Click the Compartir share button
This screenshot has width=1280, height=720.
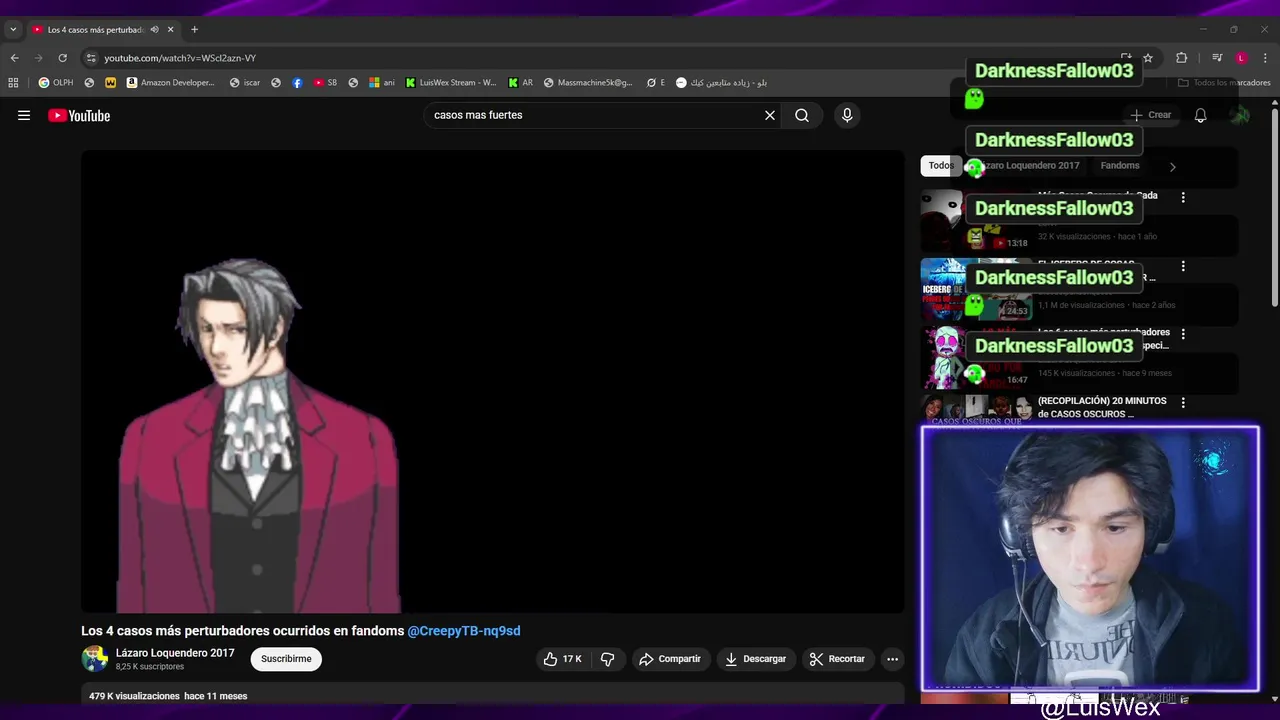click(x=670, y=659)
